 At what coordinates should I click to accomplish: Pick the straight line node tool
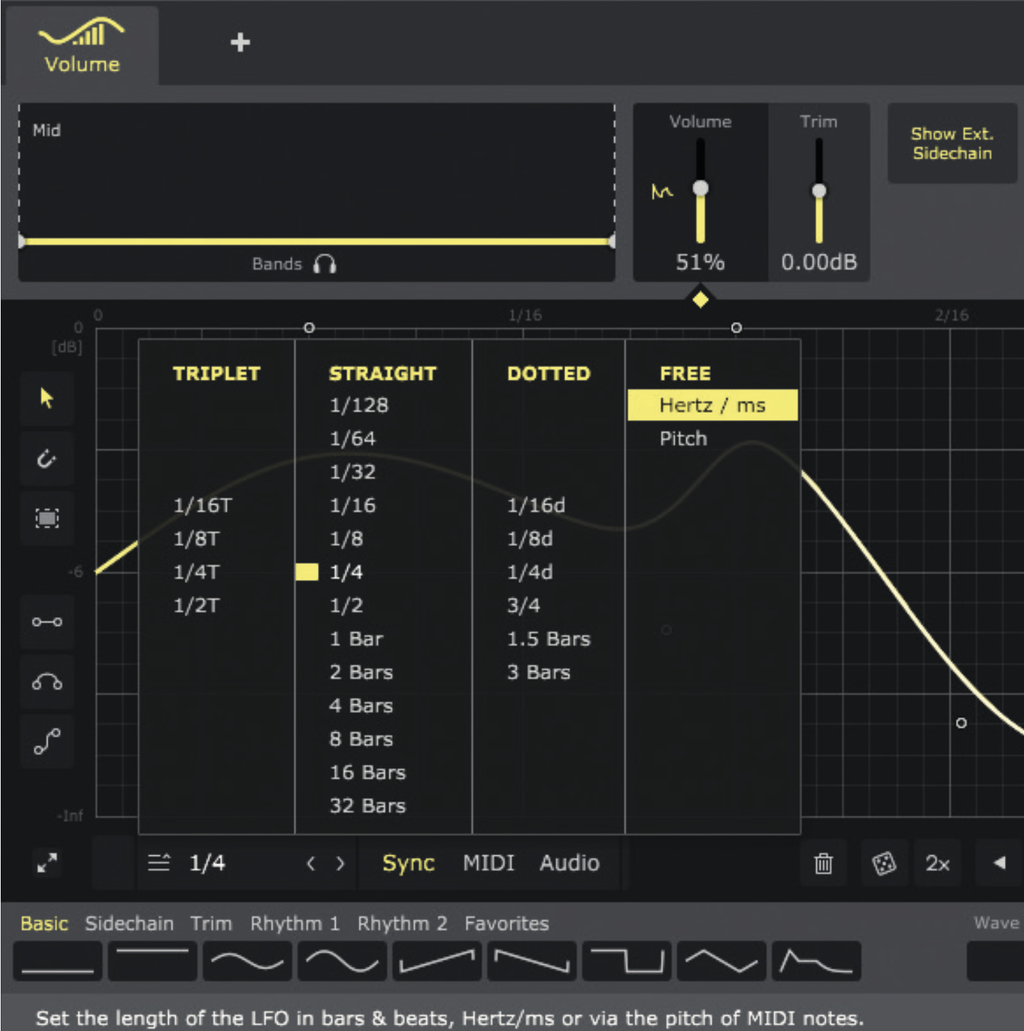tap(47, 622)
